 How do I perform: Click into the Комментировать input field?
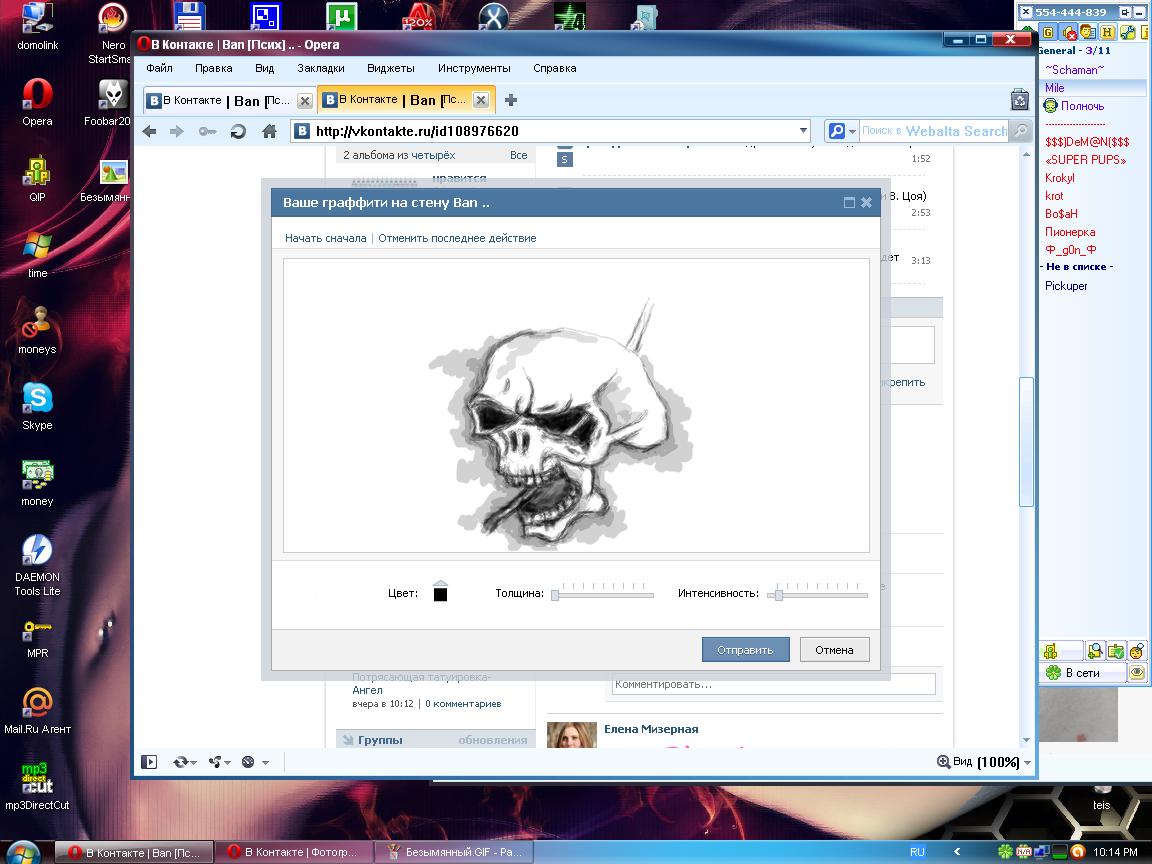tap(773, 685)
